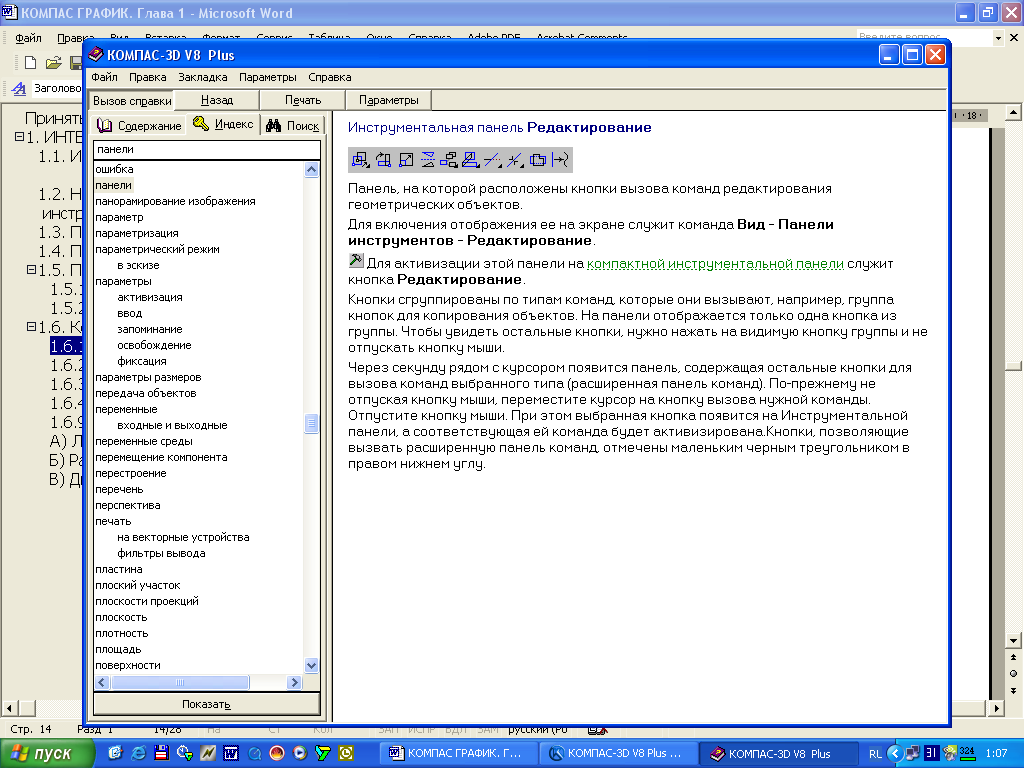Click the KOMPAS-3D help book title icon
This screenshot has width=1024, height=768.
click(96, 54)
